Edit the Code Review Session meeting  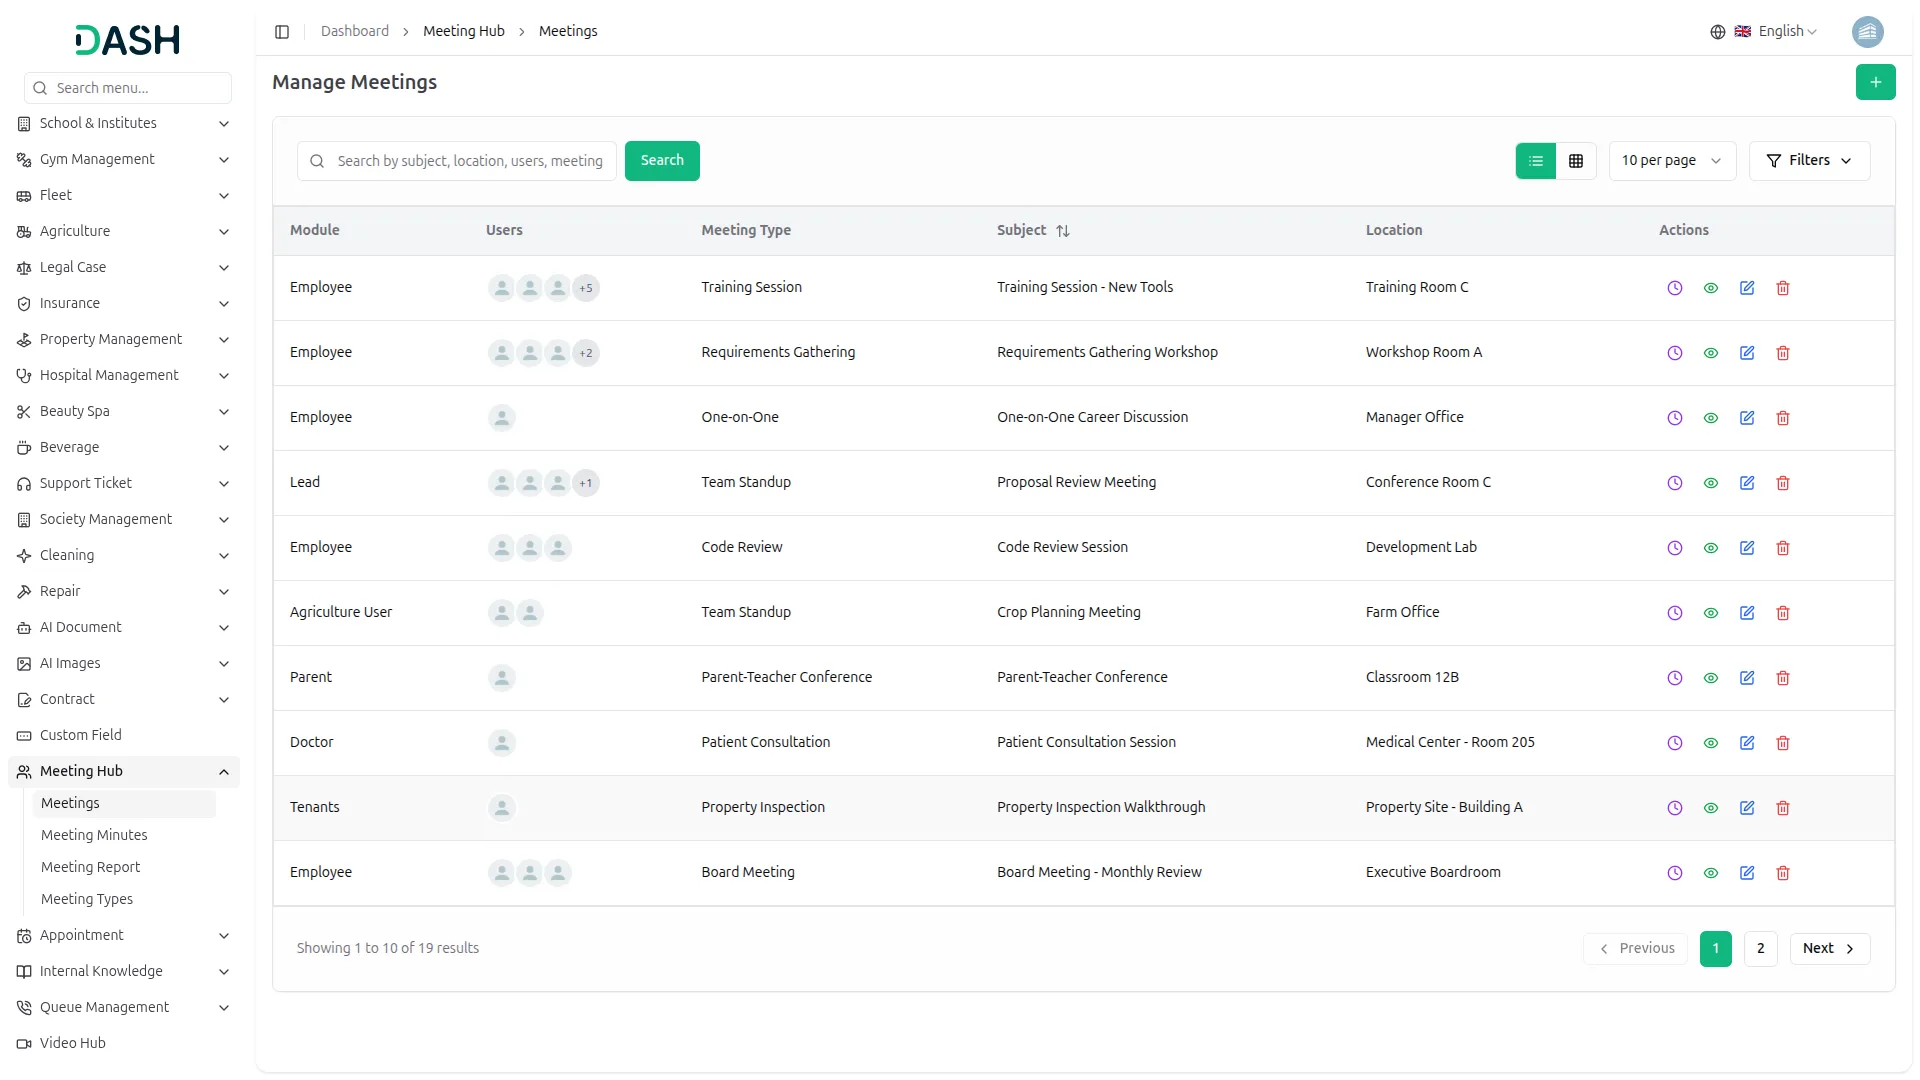pos(1747,548)
